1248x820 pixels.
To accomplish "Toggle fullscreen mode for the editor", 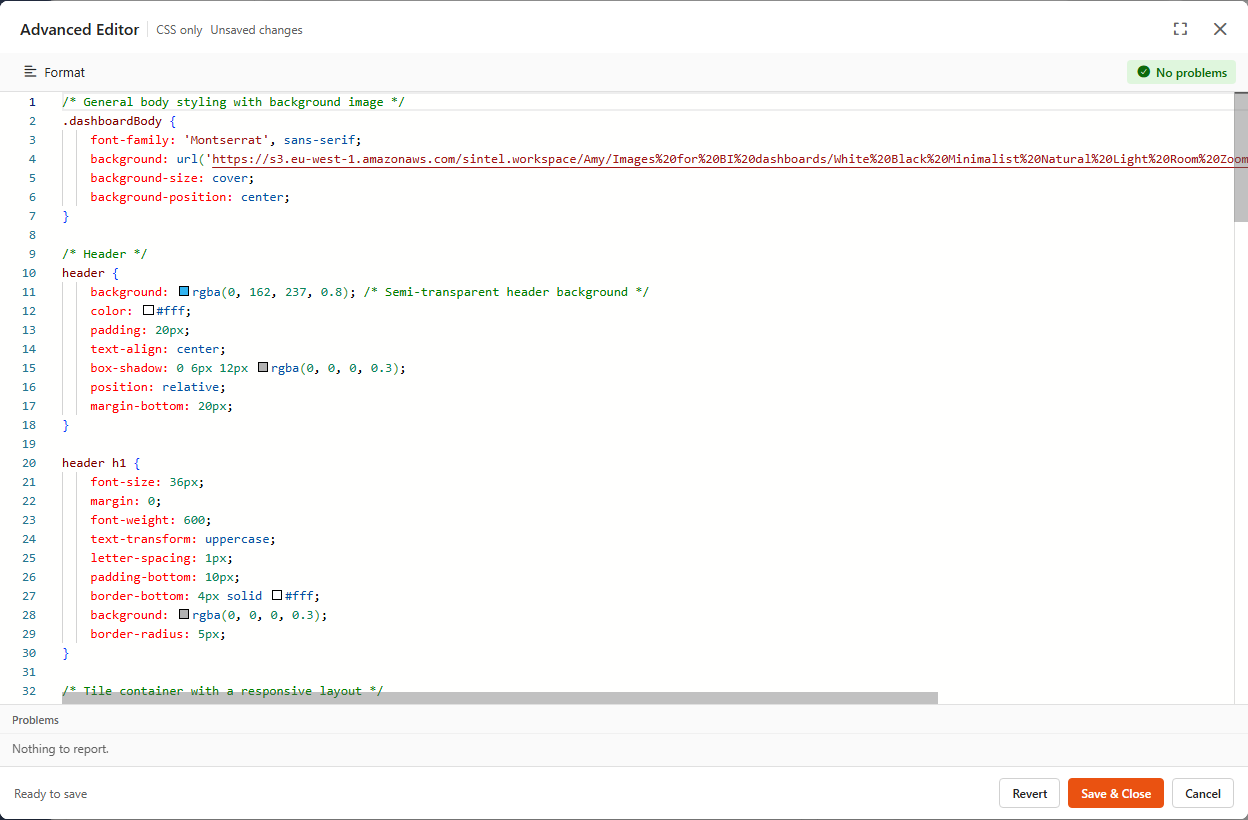I will (1180, 29).
